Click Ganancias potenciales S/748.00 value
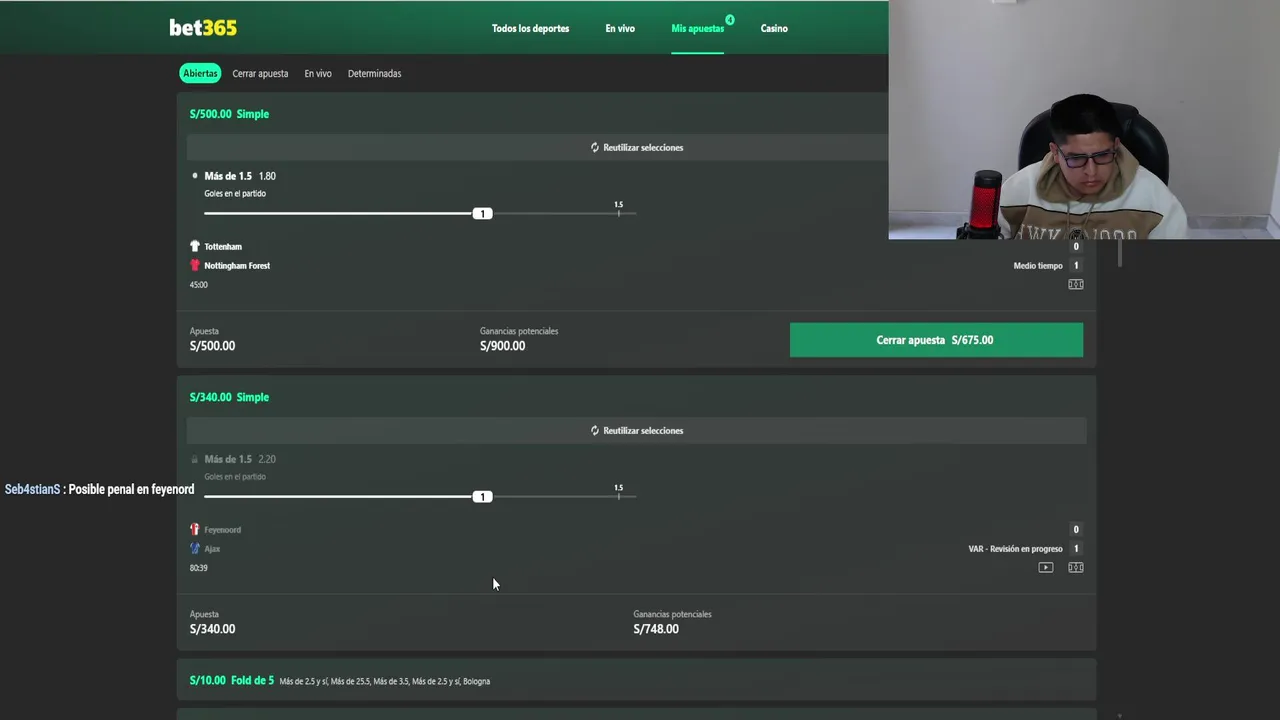The width and height of the screenshot is (1280, 720). coord(656,629)
